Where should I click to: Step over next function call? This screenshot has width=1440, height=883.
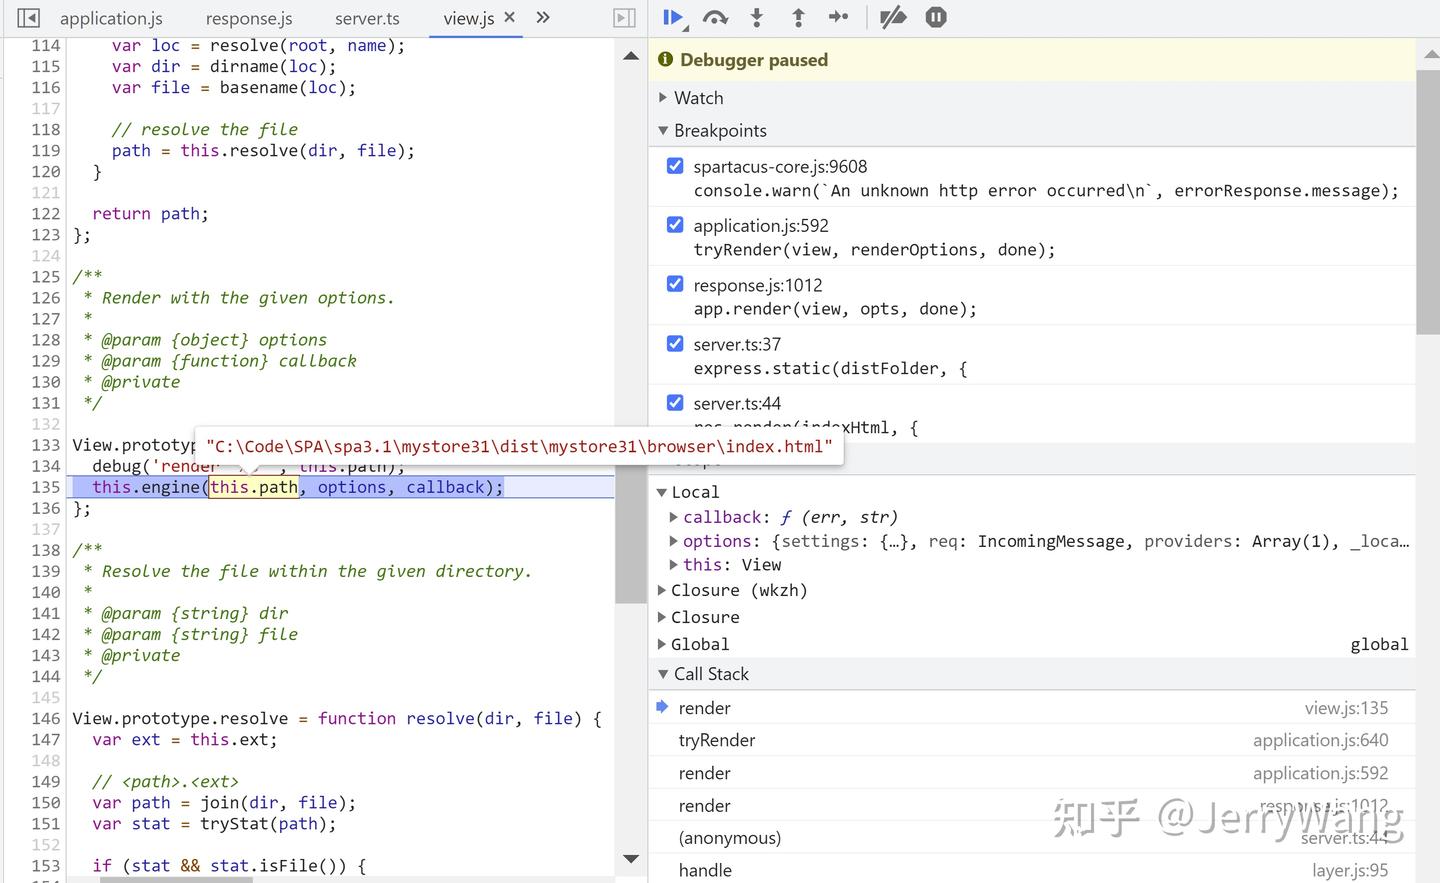(x=715, y=17)
